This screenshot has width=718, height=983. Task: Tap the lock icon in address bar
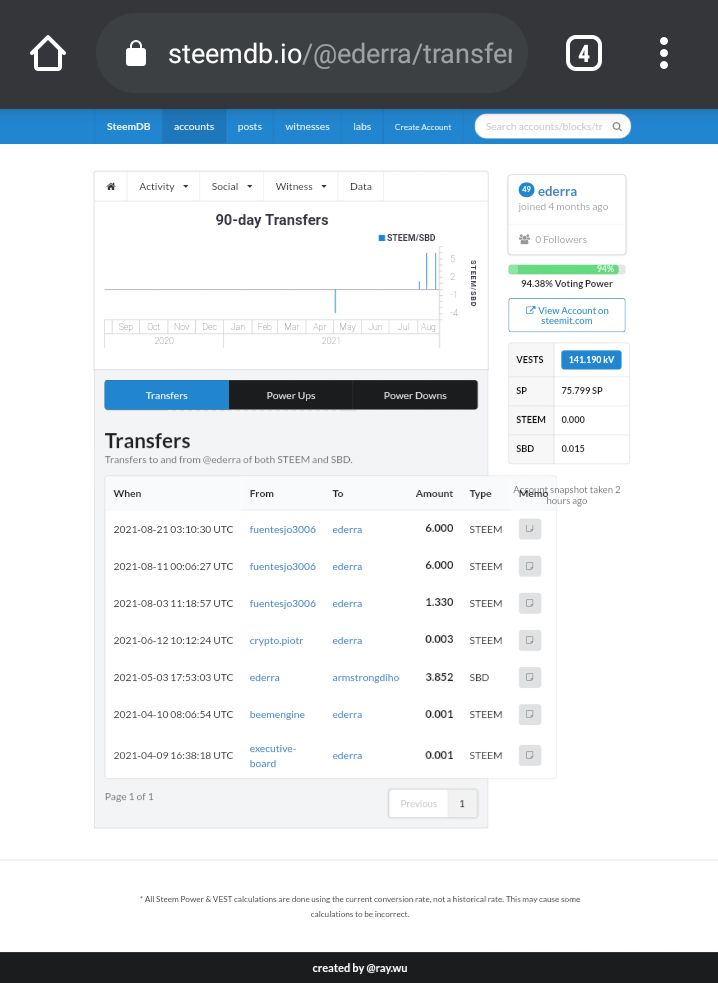(x=135, y=53)
